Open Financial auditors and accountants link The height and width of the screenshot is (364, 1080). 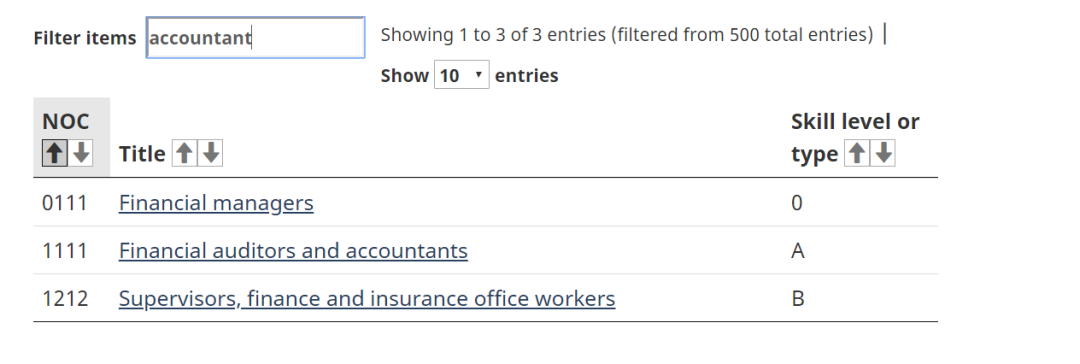click(x=293, y=250)
